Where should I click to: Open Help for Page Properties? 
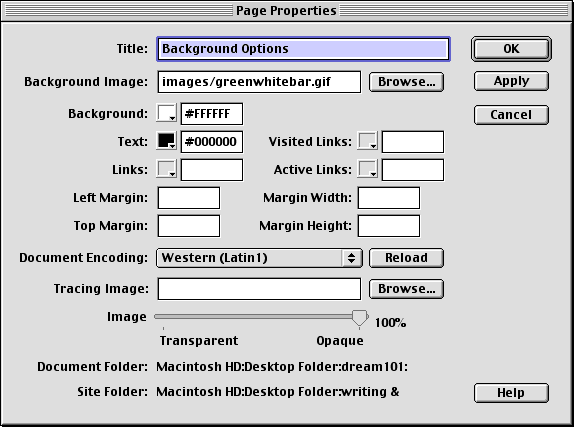click(x=511, y=393)
